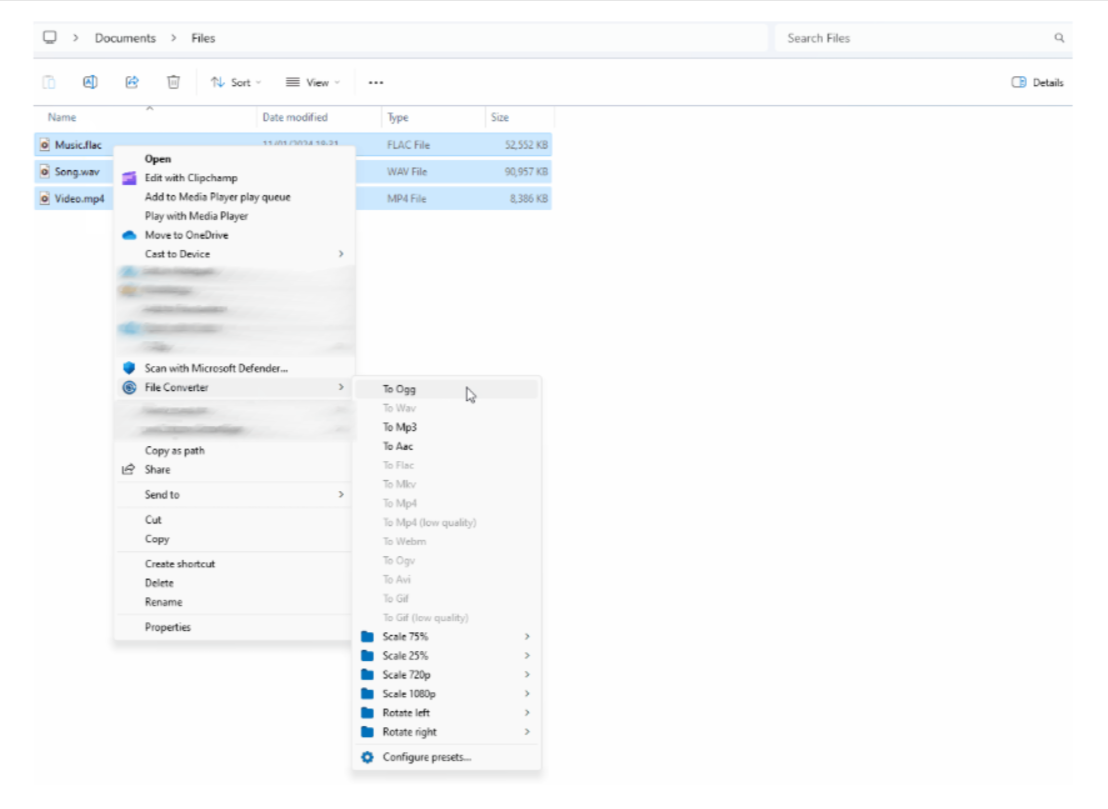Image resolution: width=1108 pixels, height=809 pixels.
Task: Open the View dropdown
Action: coord(313,83)
